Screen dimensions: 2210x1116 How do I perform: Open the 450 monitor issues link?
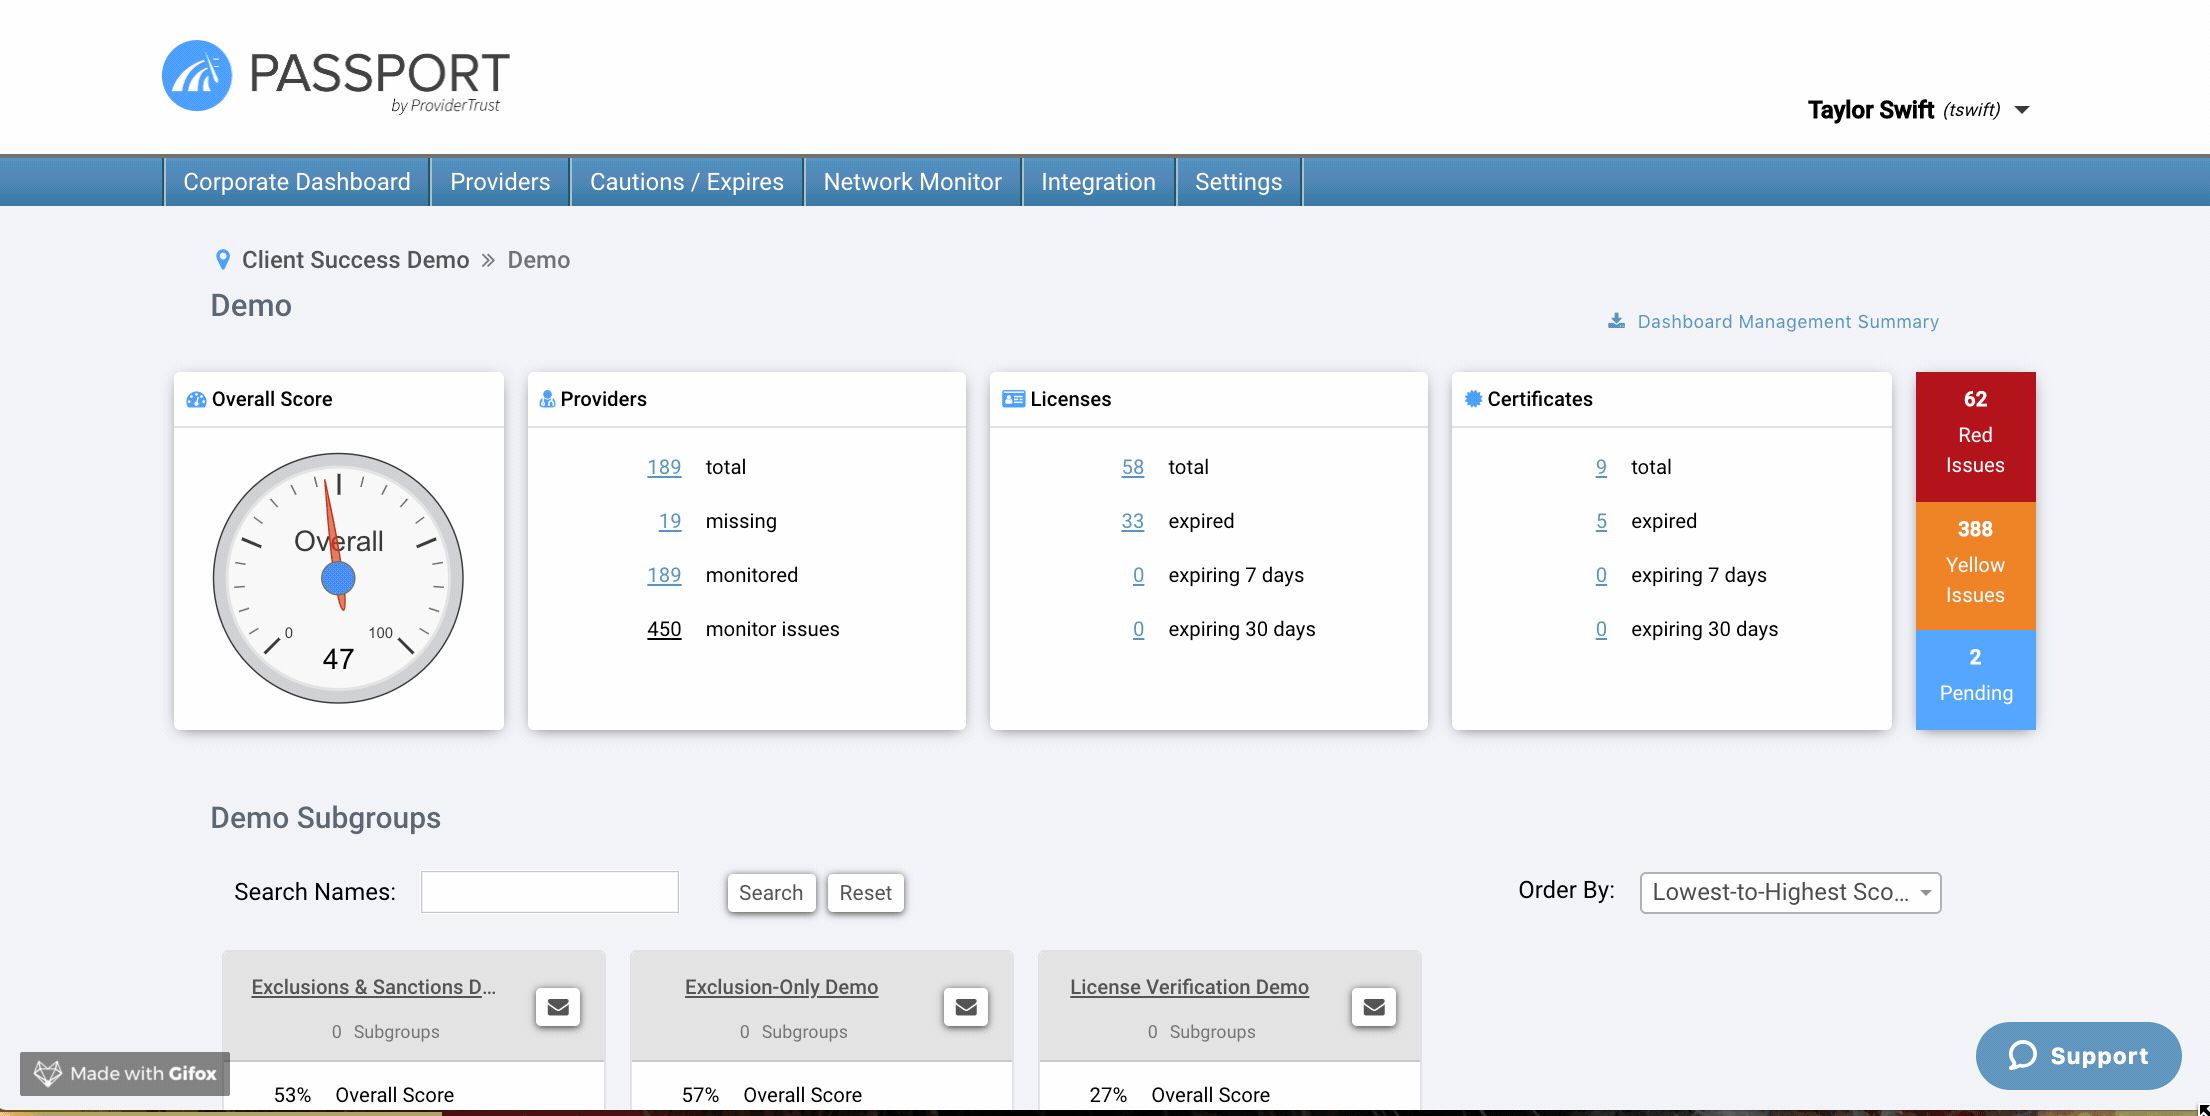[664, 629]
